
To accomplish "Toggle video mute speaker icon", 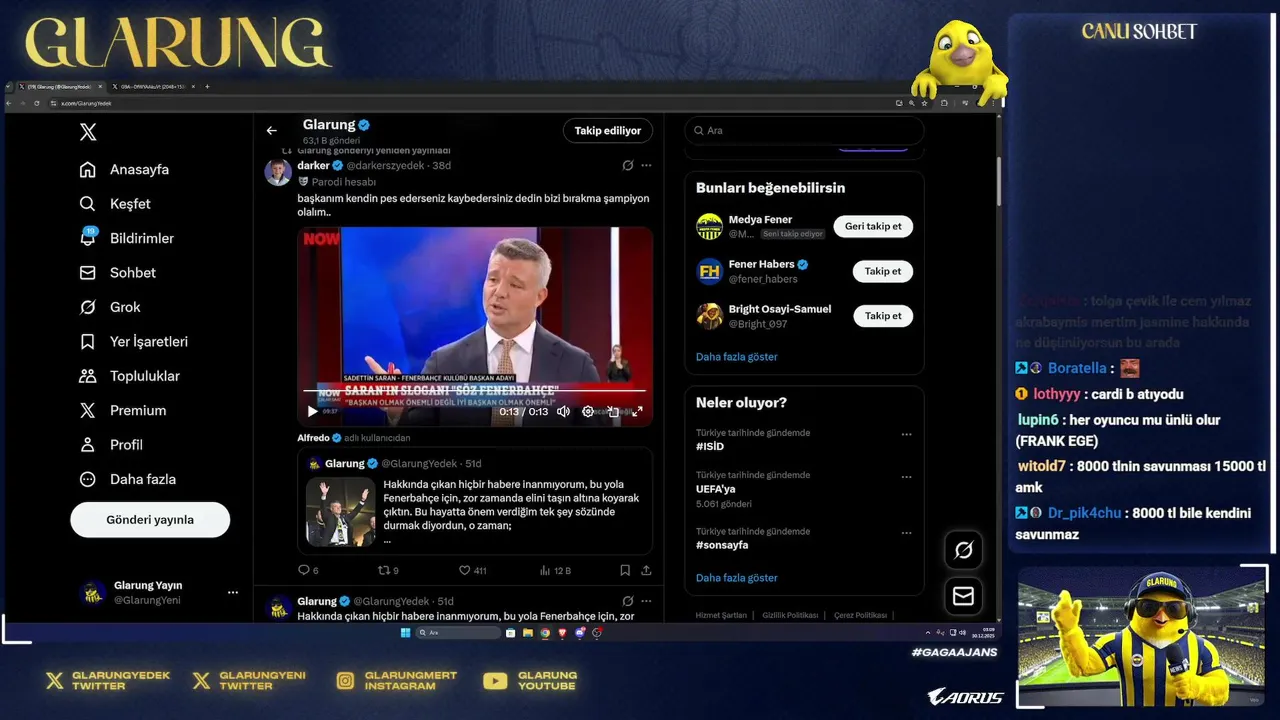I will tap(563, 411).
